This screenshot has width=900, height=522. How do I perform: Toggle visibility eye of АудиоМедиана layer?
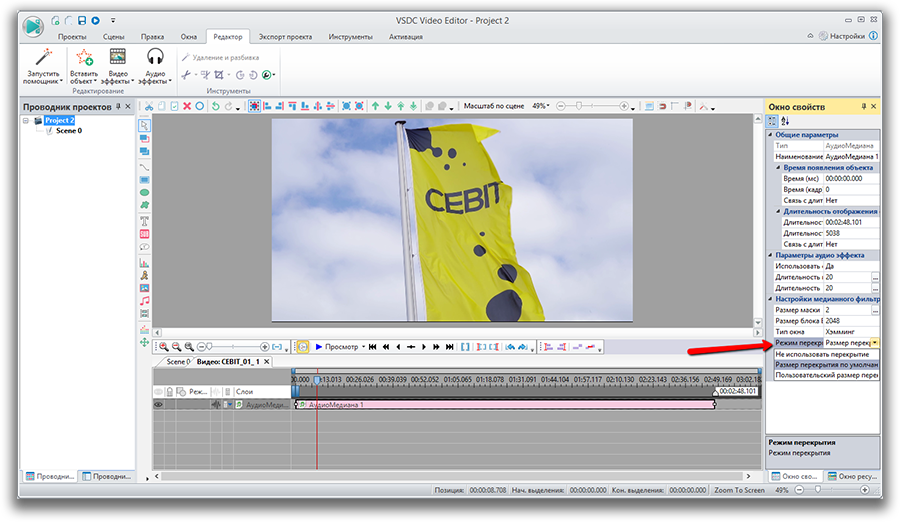click(158, 405)
